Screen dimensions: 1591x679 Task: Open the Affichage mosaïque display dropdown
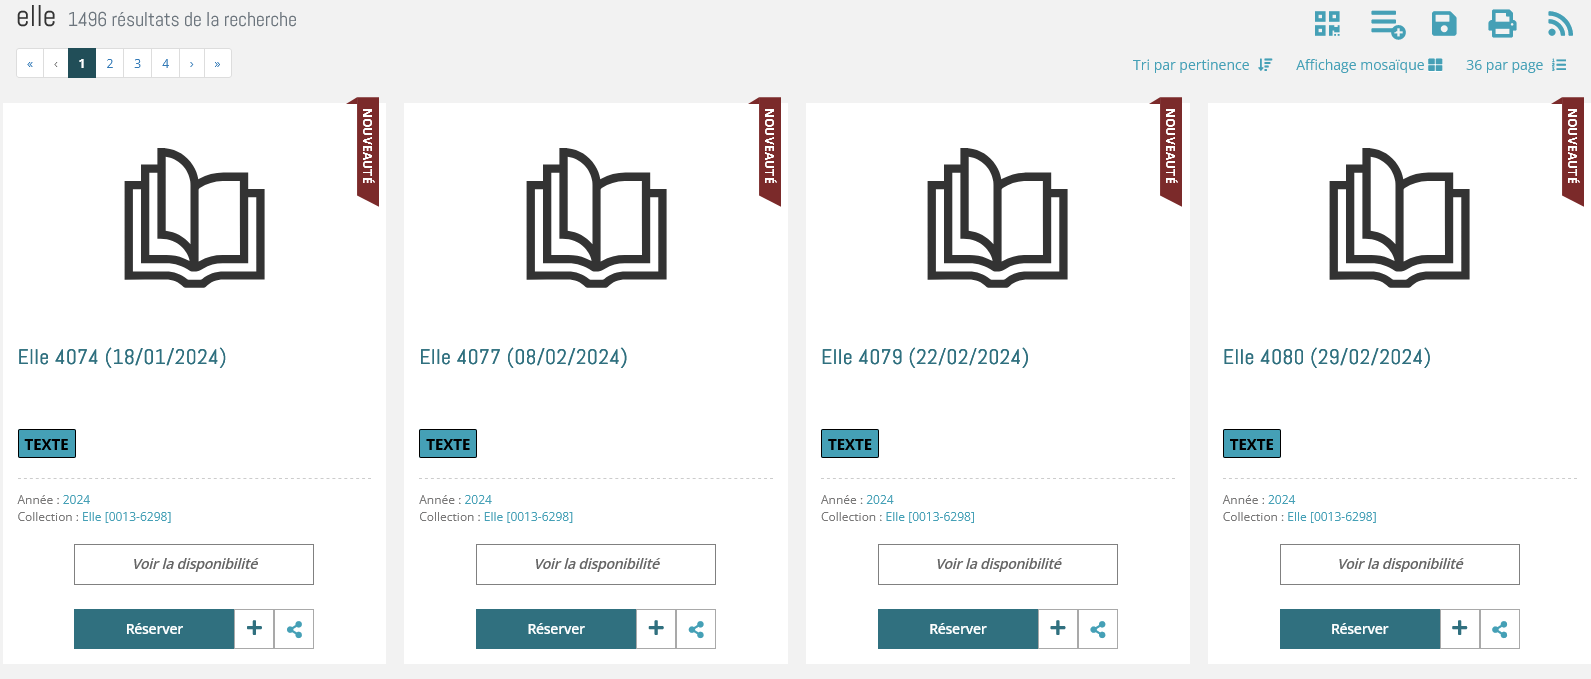[x=1369, y=65]
